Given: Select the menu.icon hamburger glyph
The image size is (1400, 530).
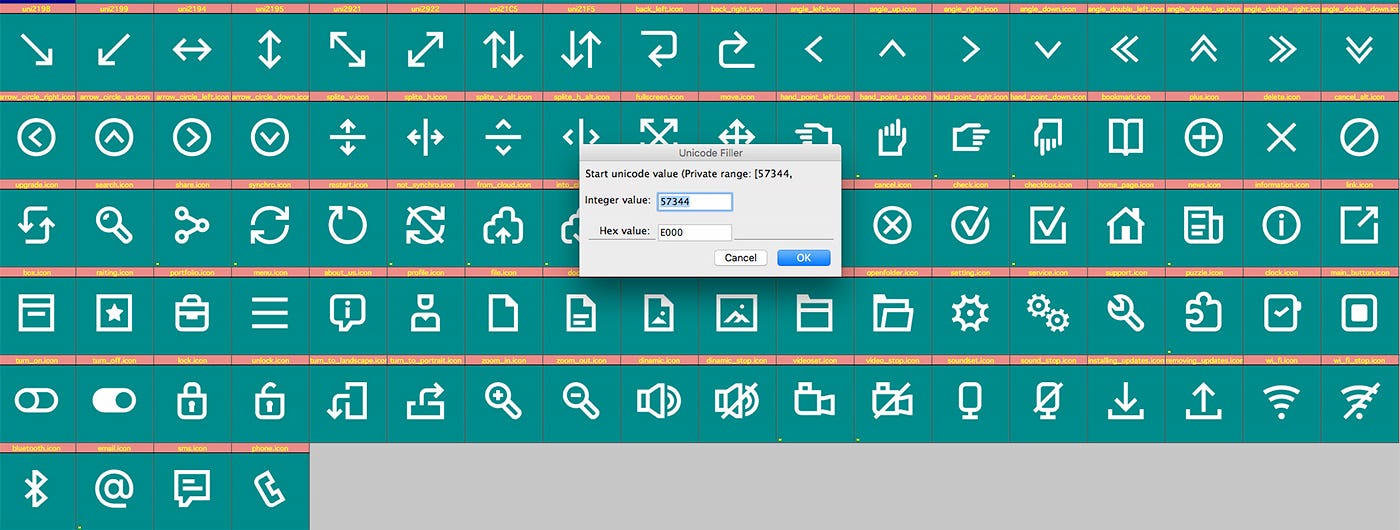Looking at the screenshot, I should point(270,314).
